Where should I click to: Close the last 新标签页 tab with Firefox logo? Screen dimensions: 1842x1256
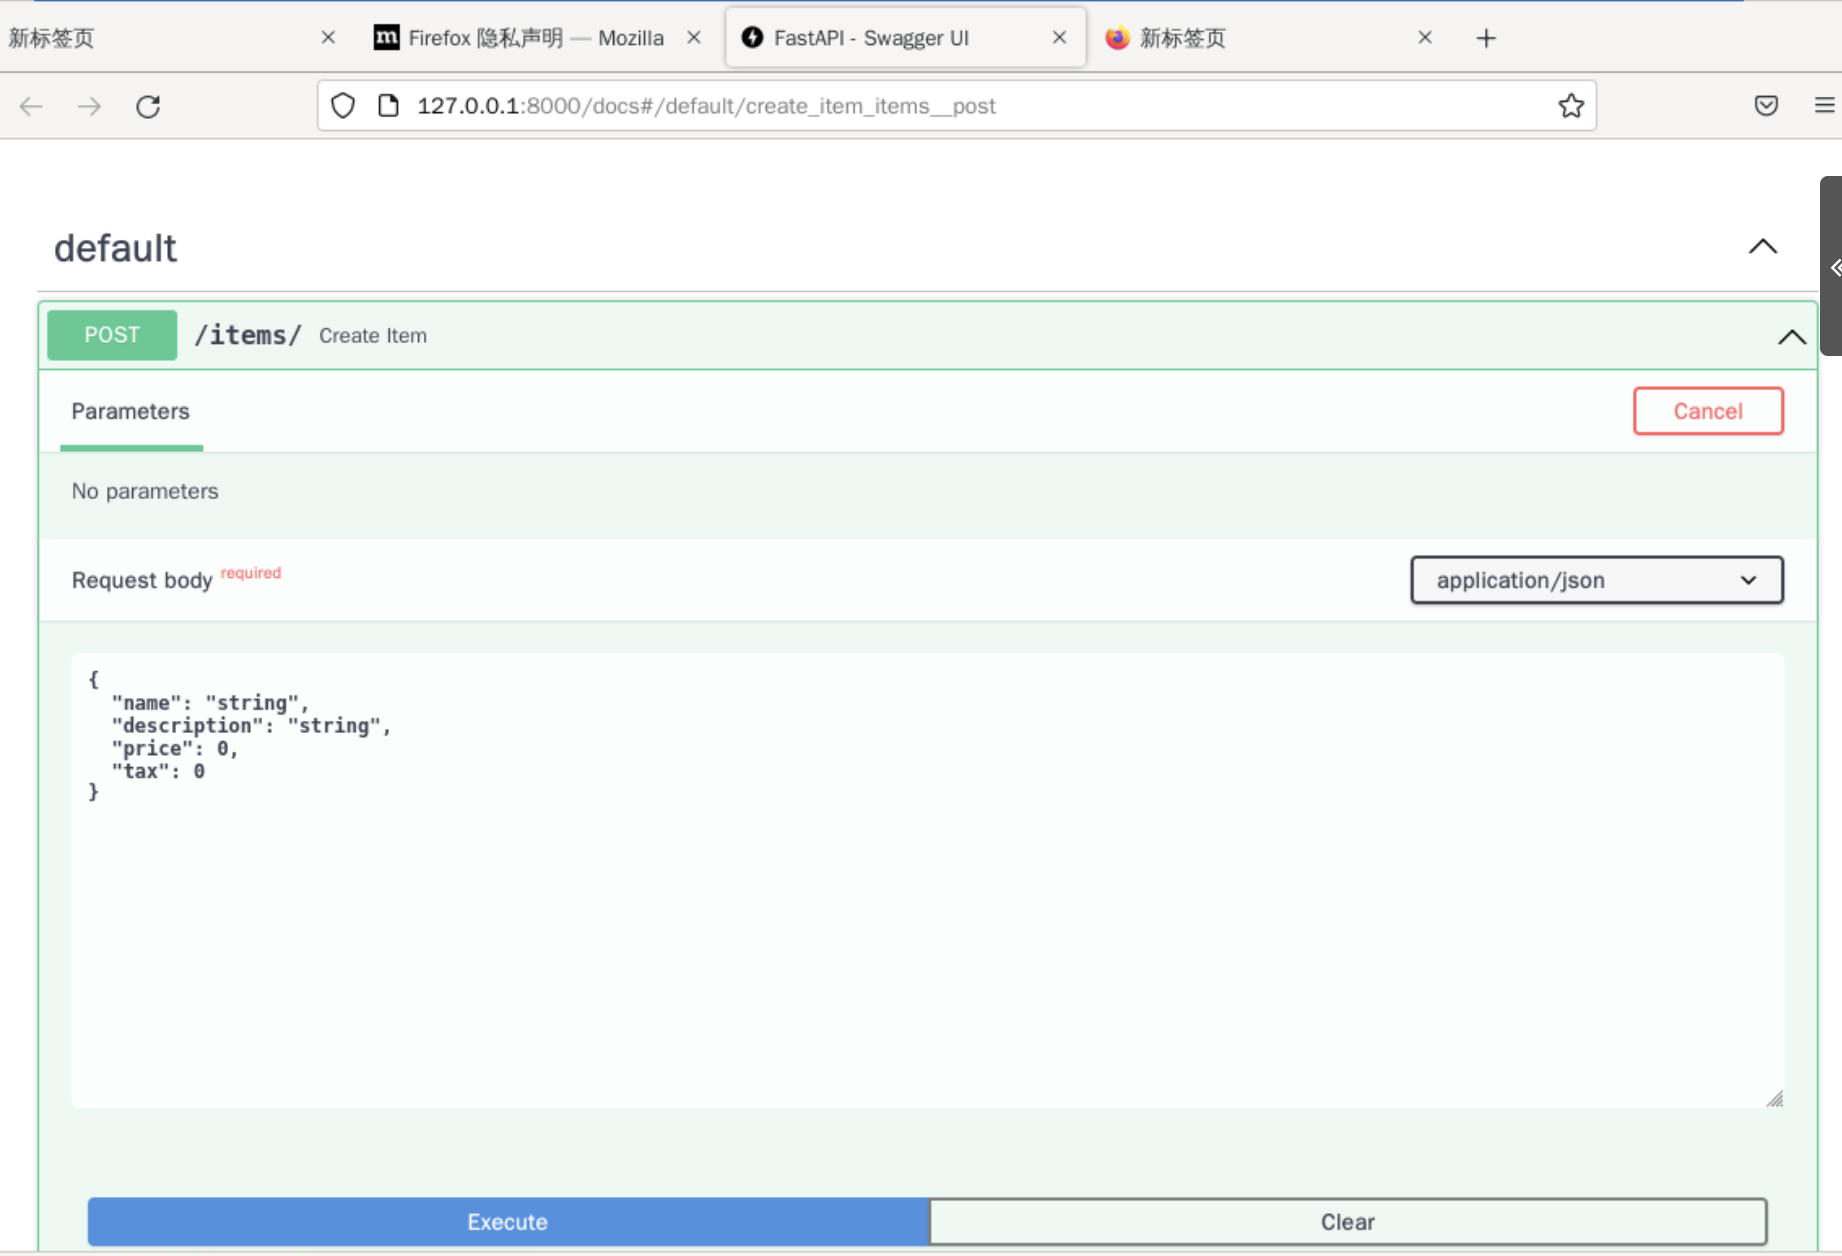click(1425, 38)
